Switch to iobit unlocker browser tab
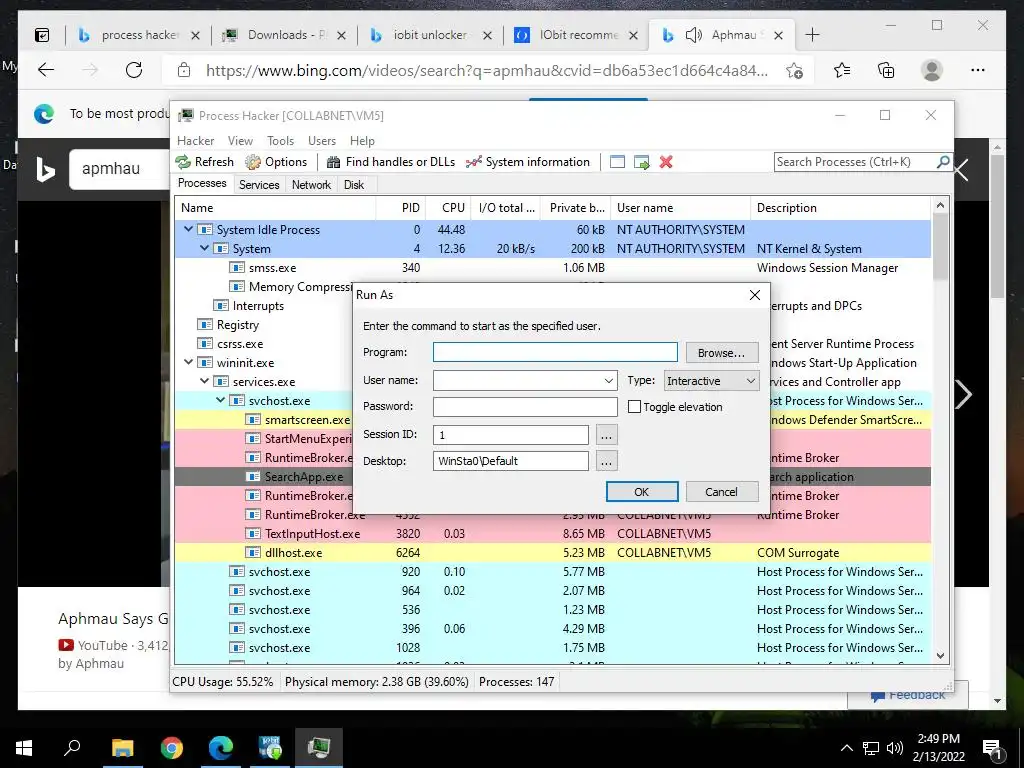Viewport: 1024px width, 768px height. [430, 35]
